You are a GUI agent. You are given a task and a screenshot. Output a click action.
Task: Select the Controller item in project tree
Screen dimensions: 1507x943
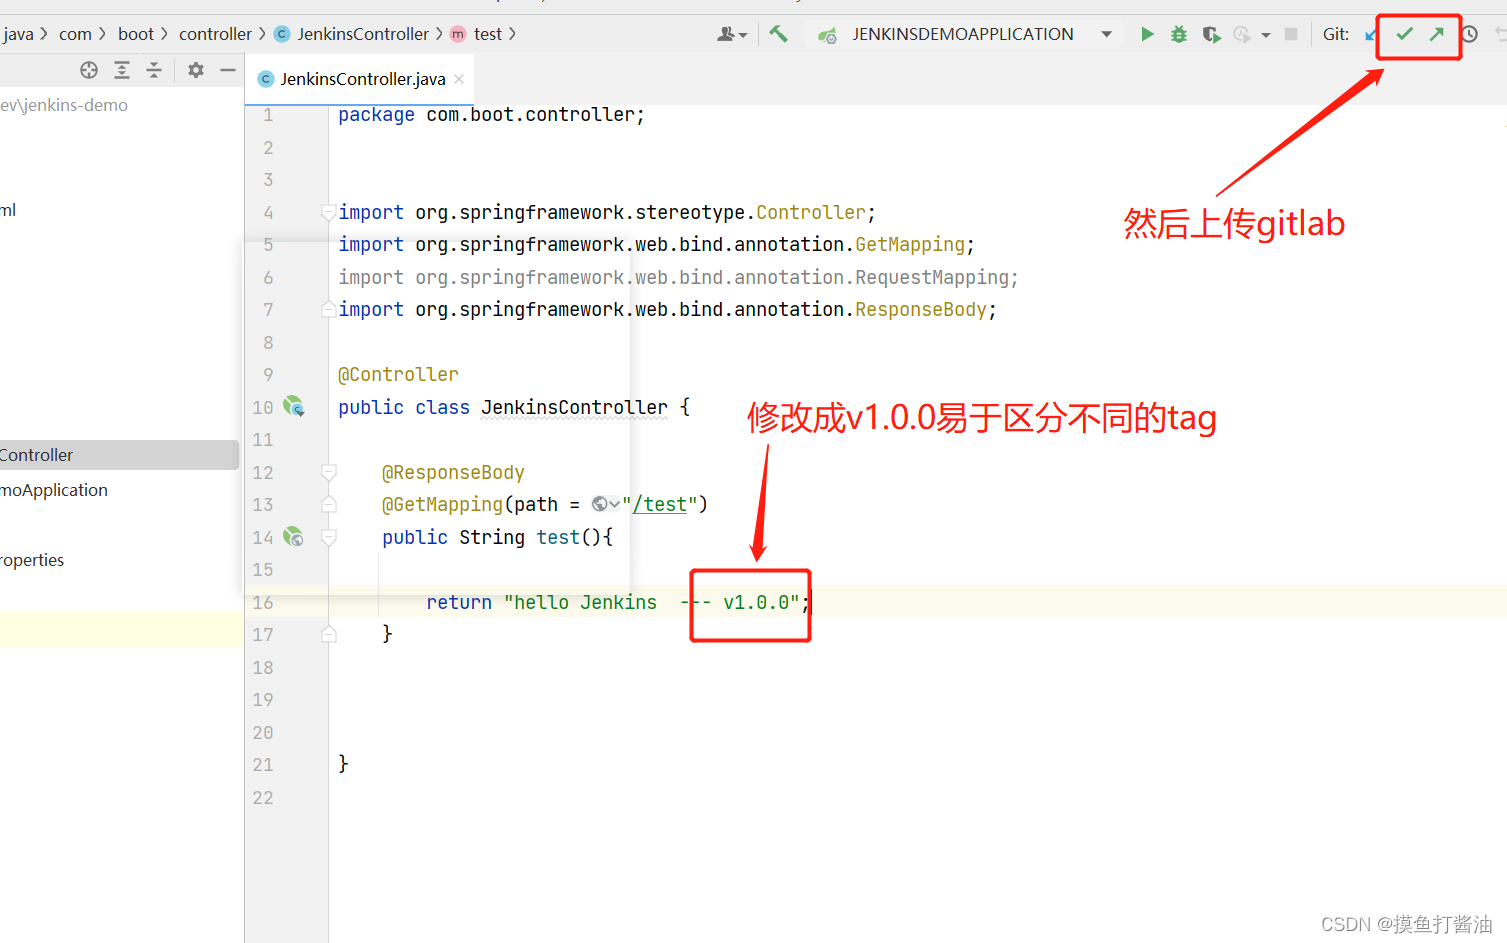[x=119, y=455]
